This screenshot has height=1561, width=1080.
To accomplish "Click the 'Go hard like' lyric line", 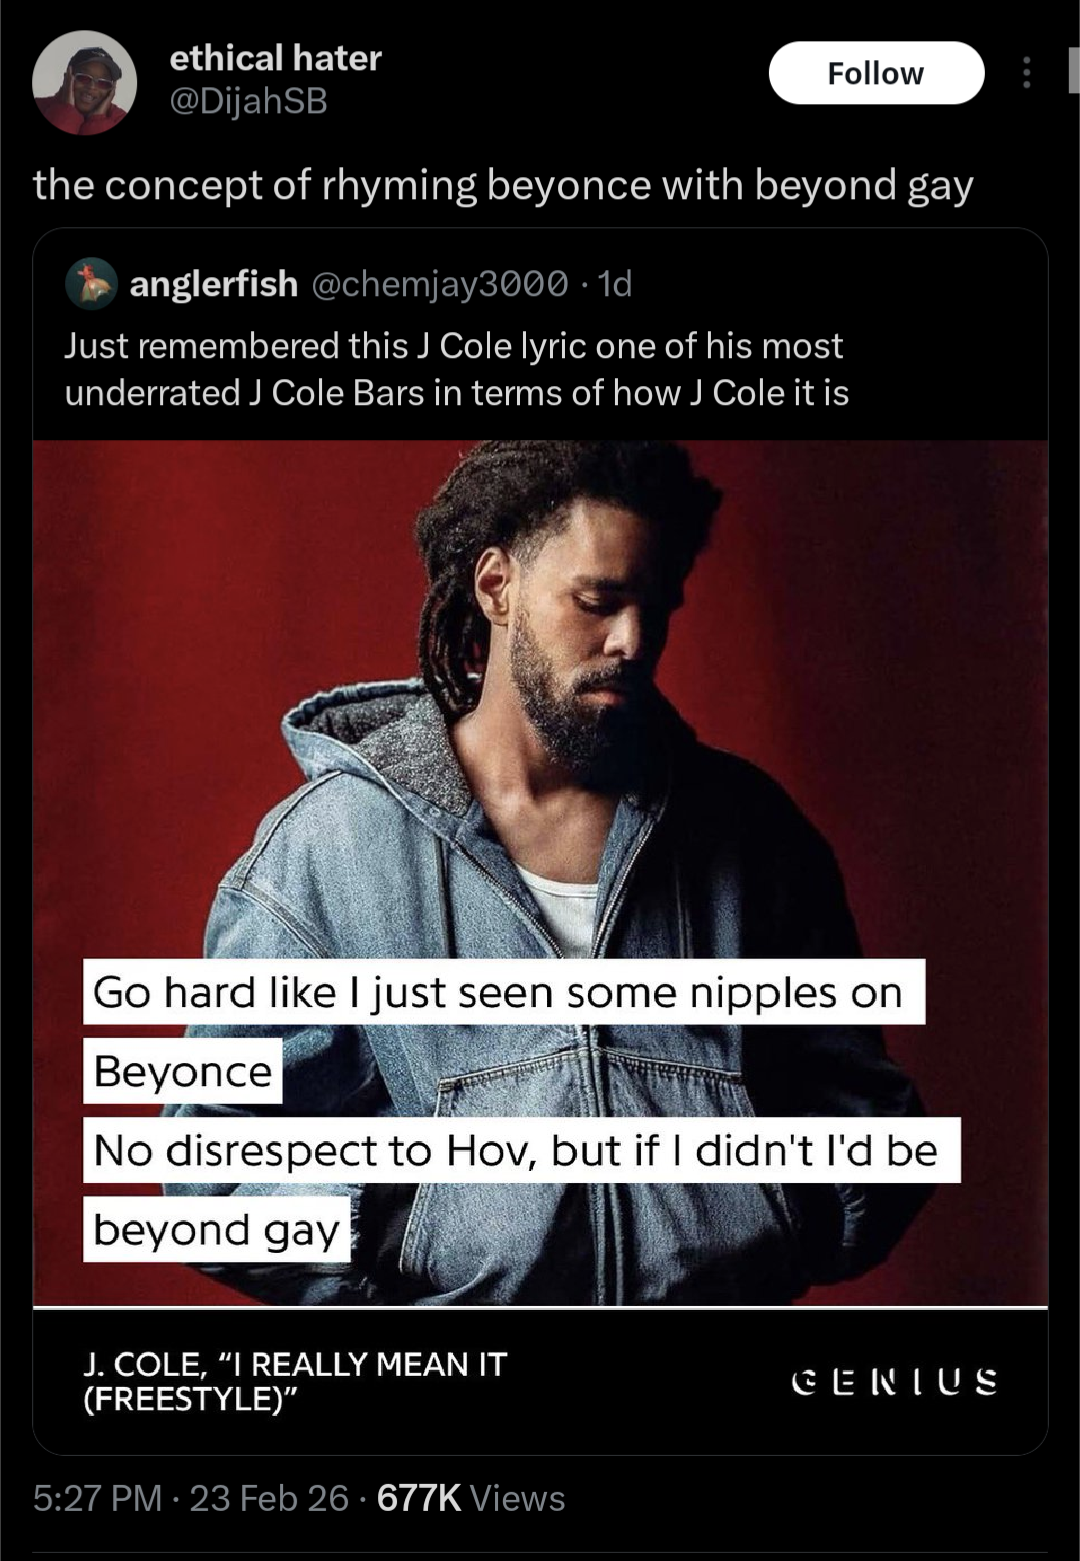I will pyautogui.click(x=504, y=992).
